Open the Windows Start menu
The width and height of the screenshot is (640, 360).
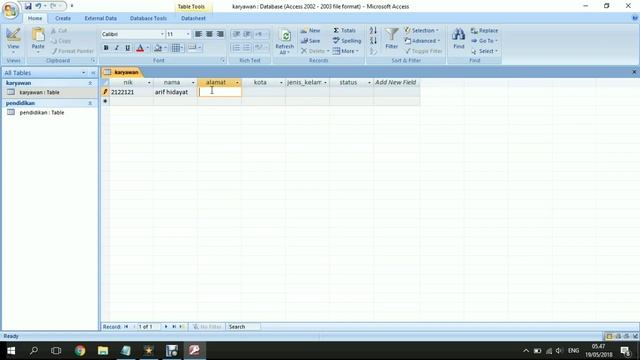click(11, 351)
